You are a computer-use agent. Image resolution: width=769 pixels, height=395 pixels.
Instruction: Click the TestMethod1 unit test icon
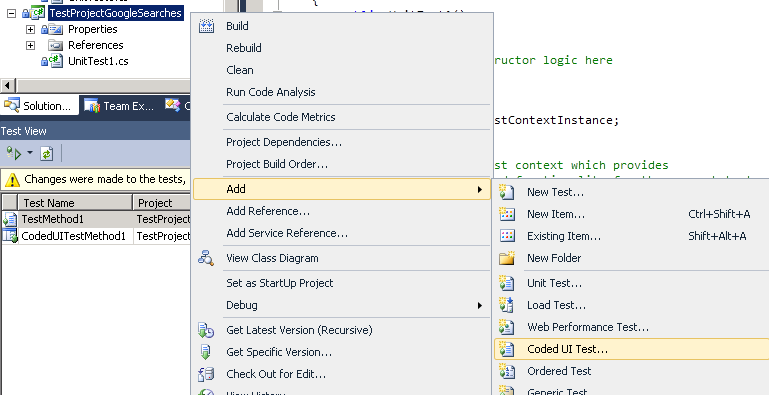coord(10,219)
